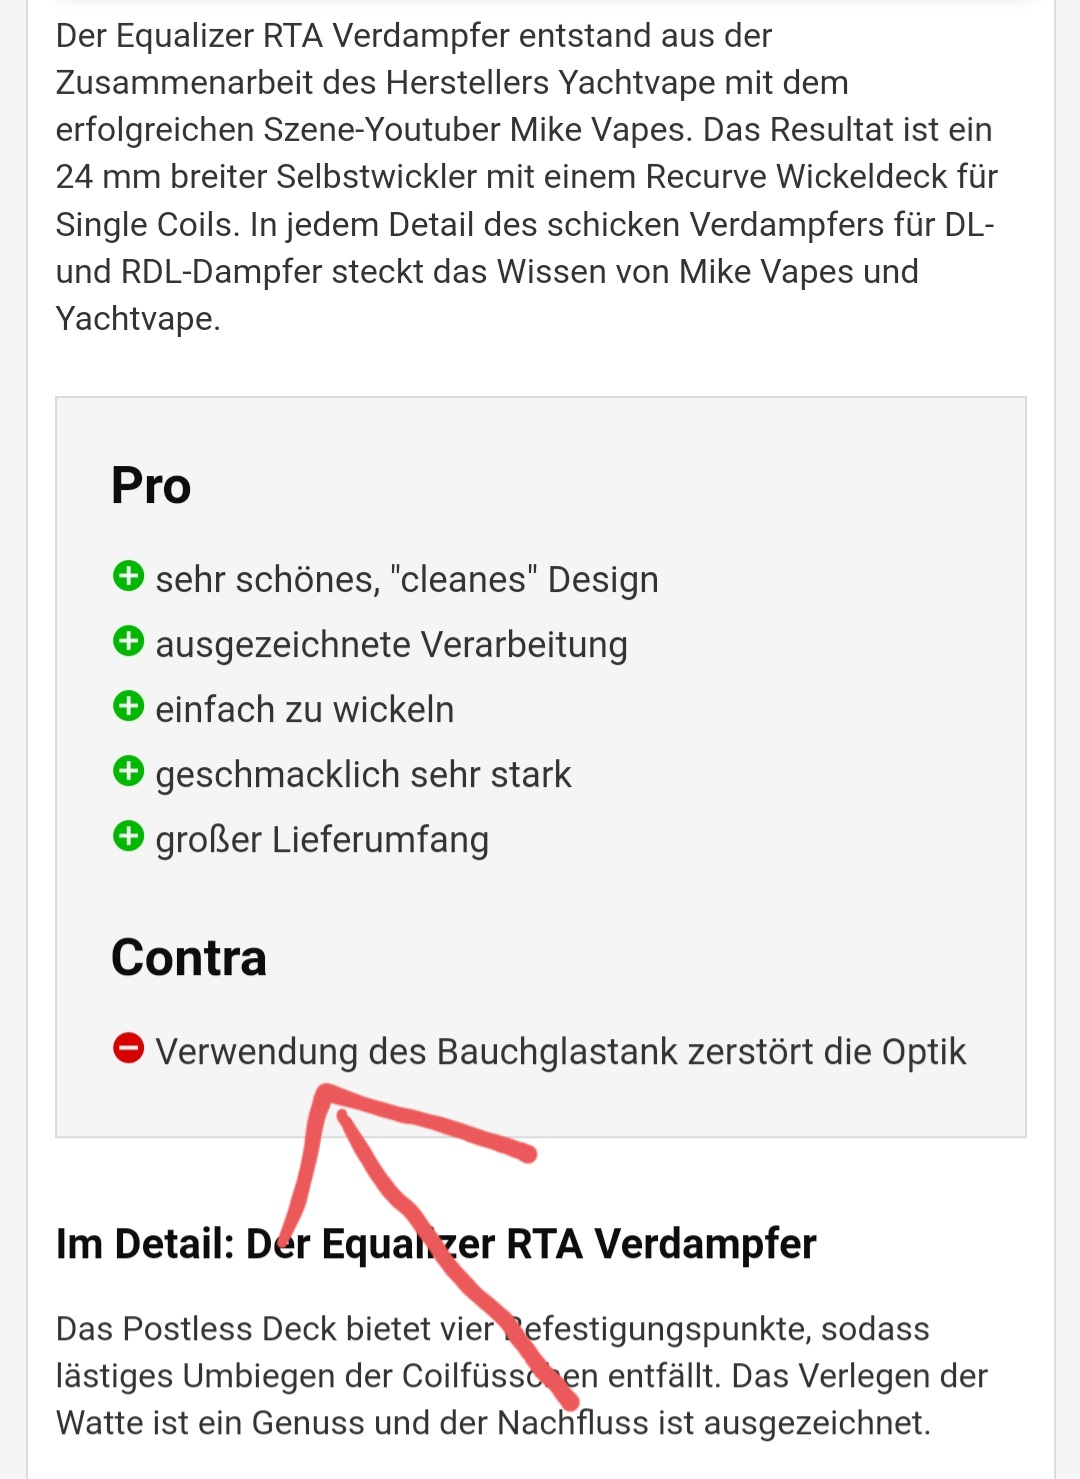Click plus icon beside großer Lieferumfang
1080x1479 pixels.
[x=128, y=836]
